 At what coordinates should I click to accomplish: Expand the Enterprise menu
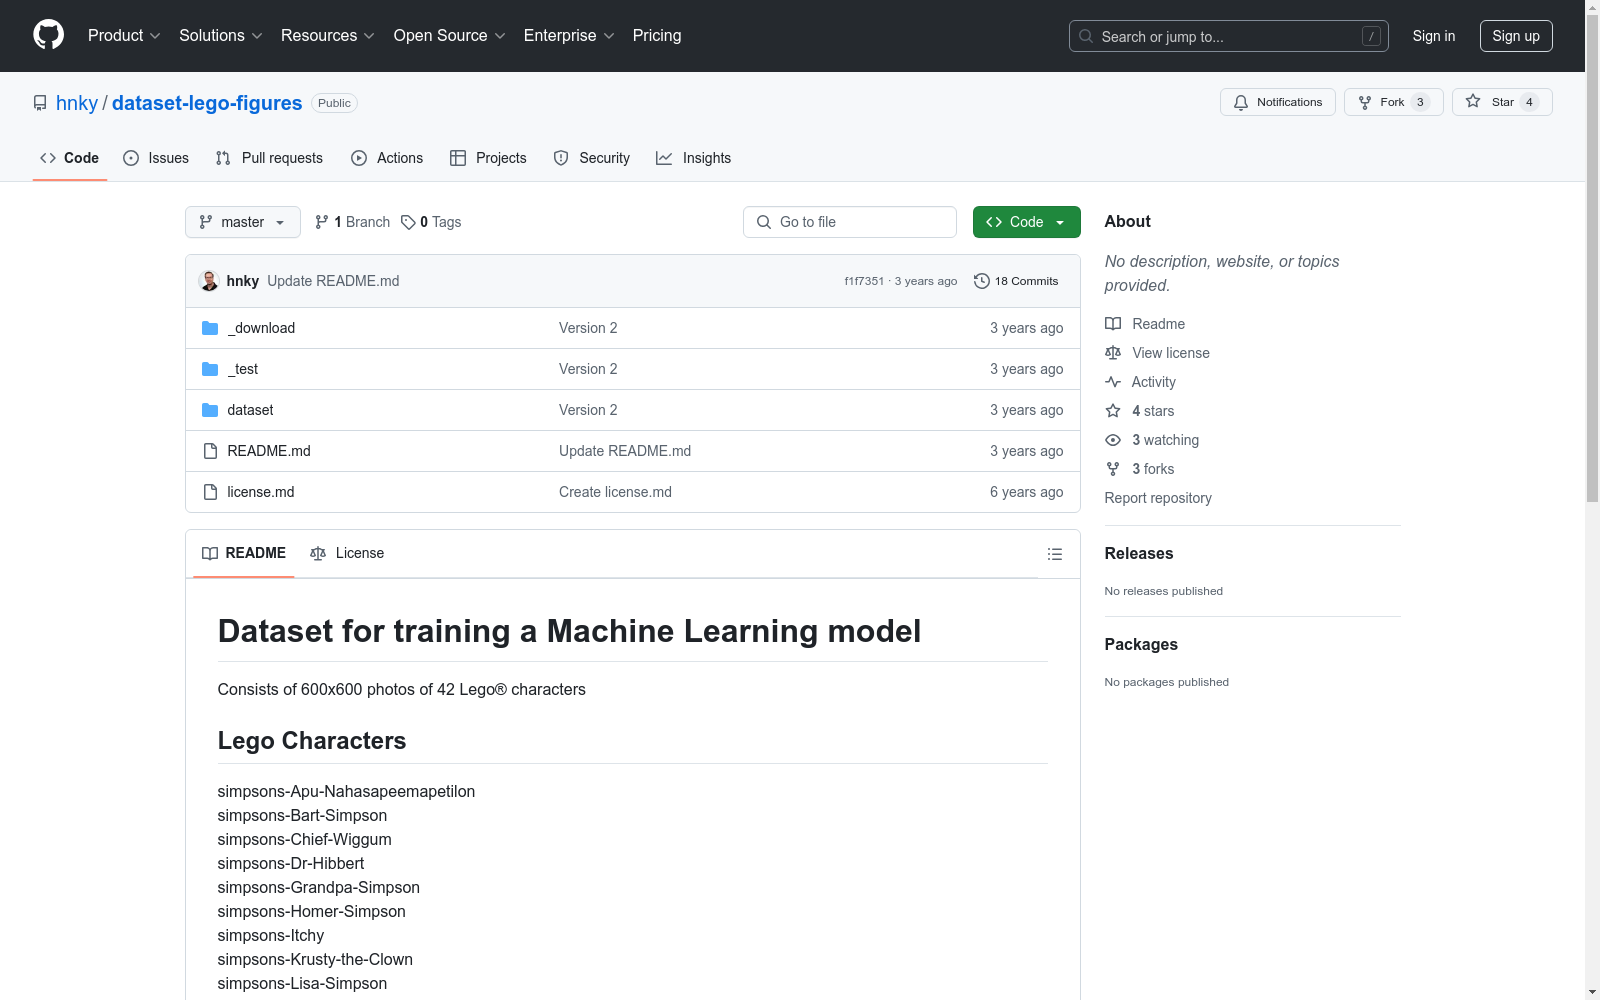coord(569,36)
